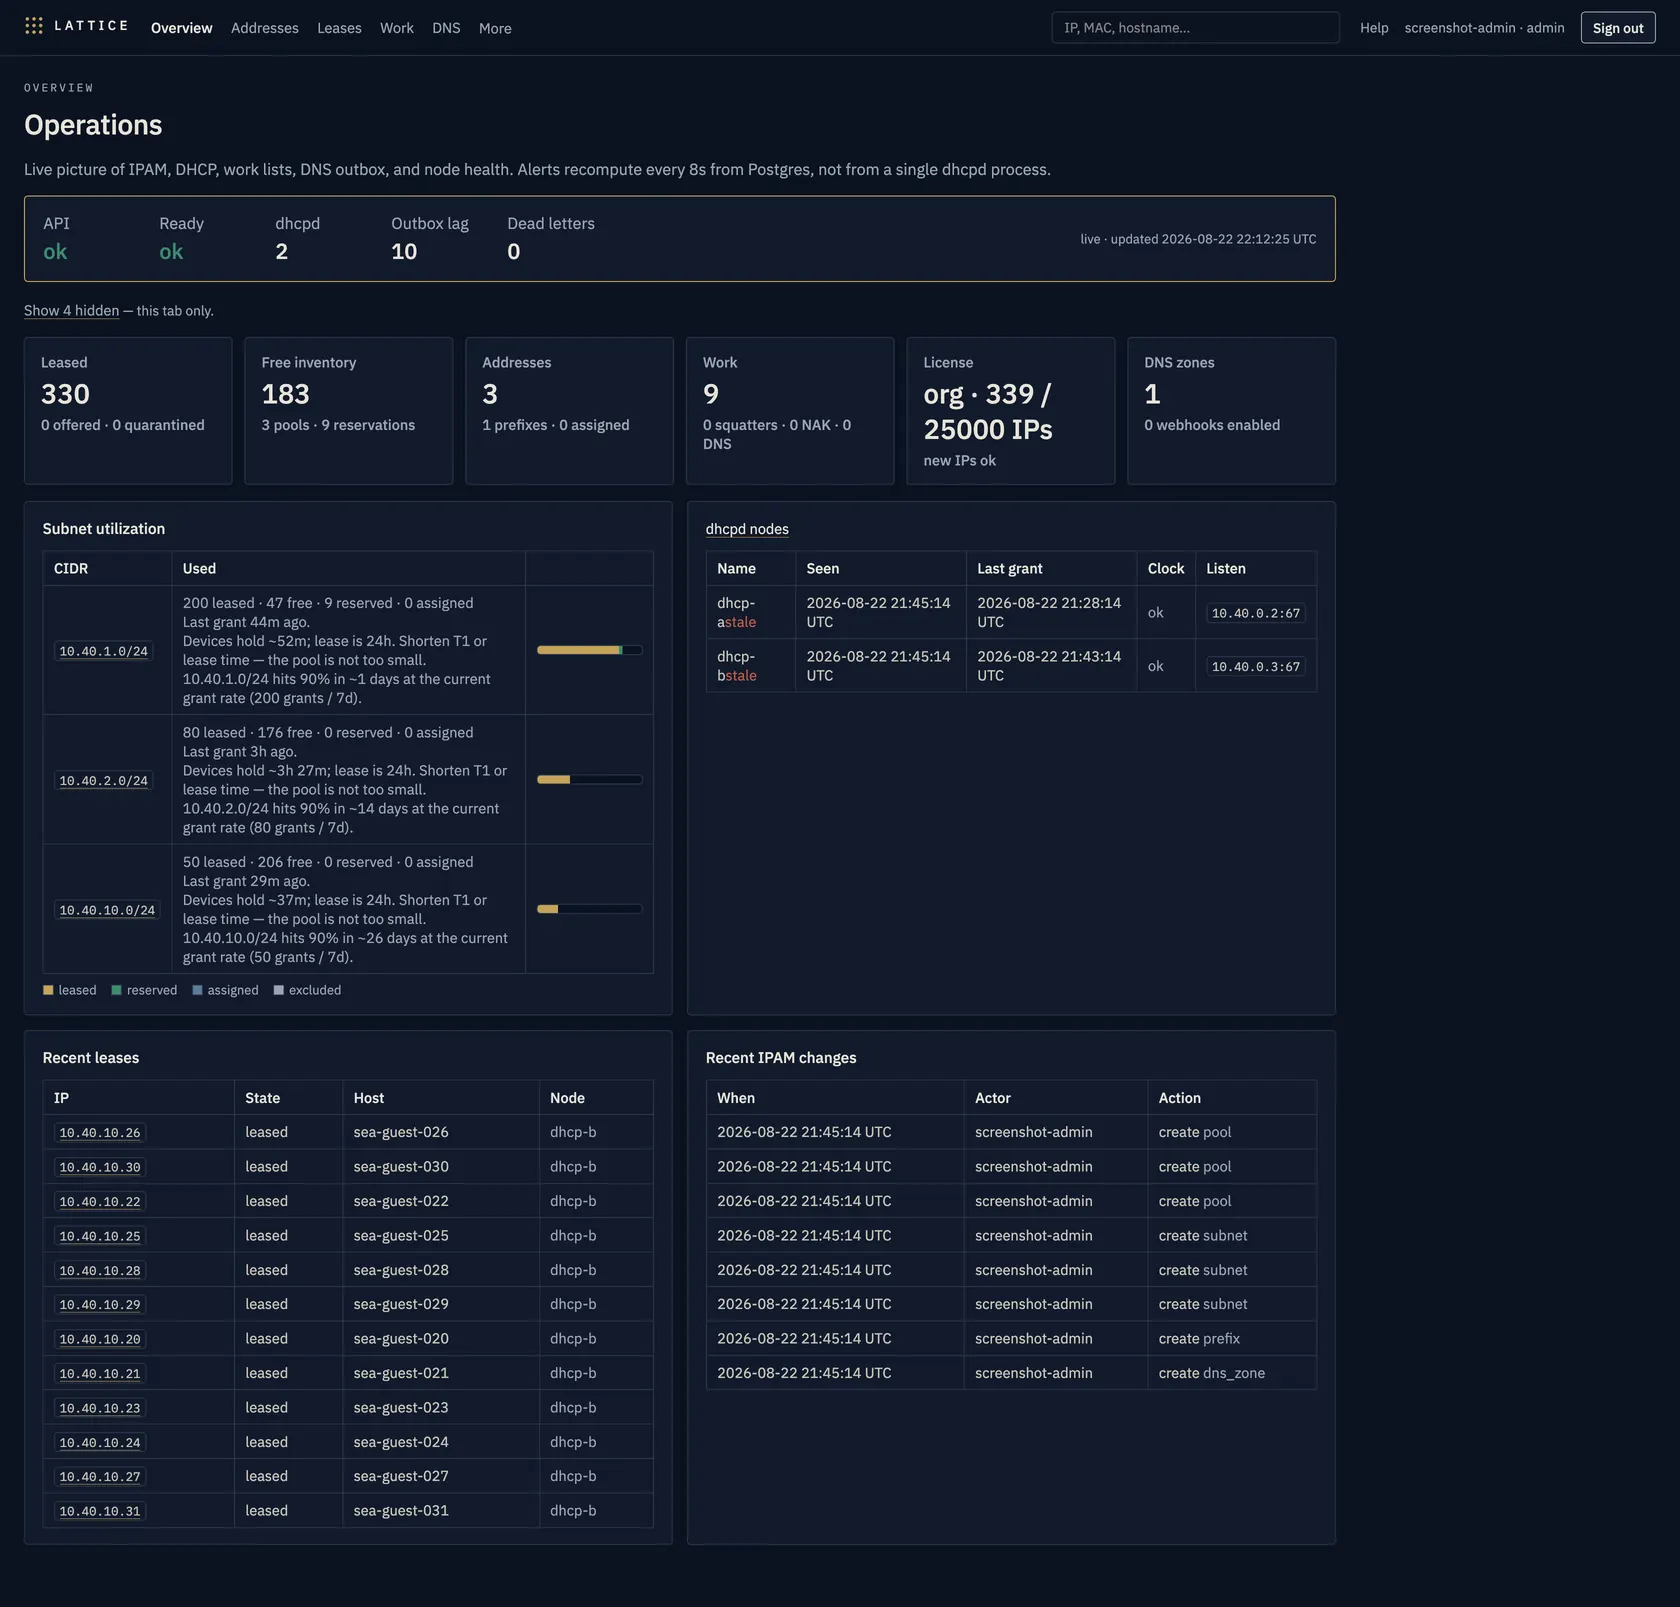Open lease IP 10.40.10.25

tap(100, 1236)
